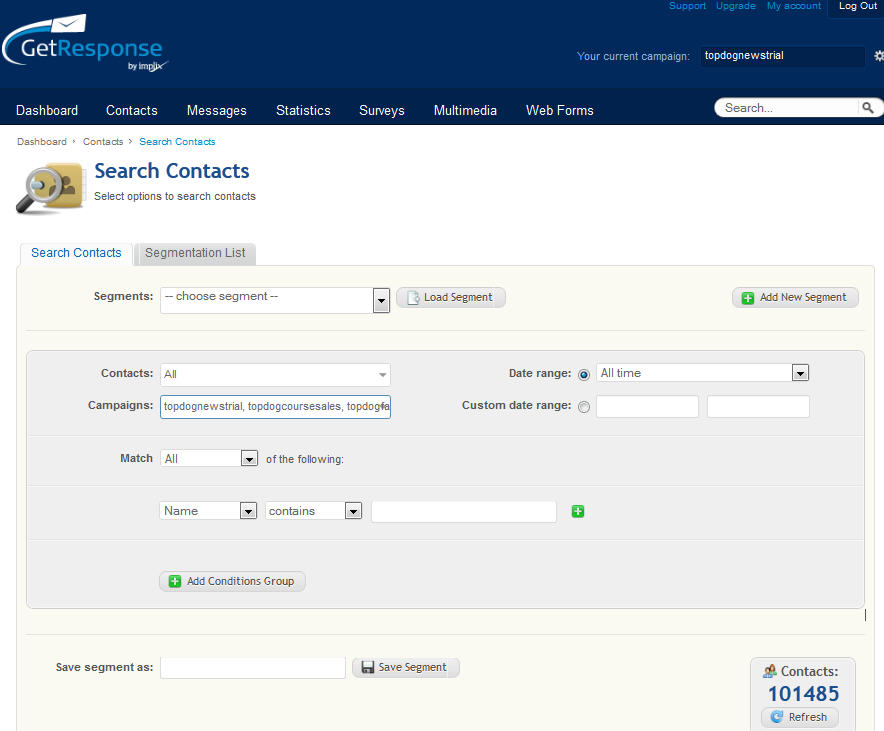Click the Refresh contacts count button
Image resolution: width=884 pixels, height=731 pixels.
(800, 717)
